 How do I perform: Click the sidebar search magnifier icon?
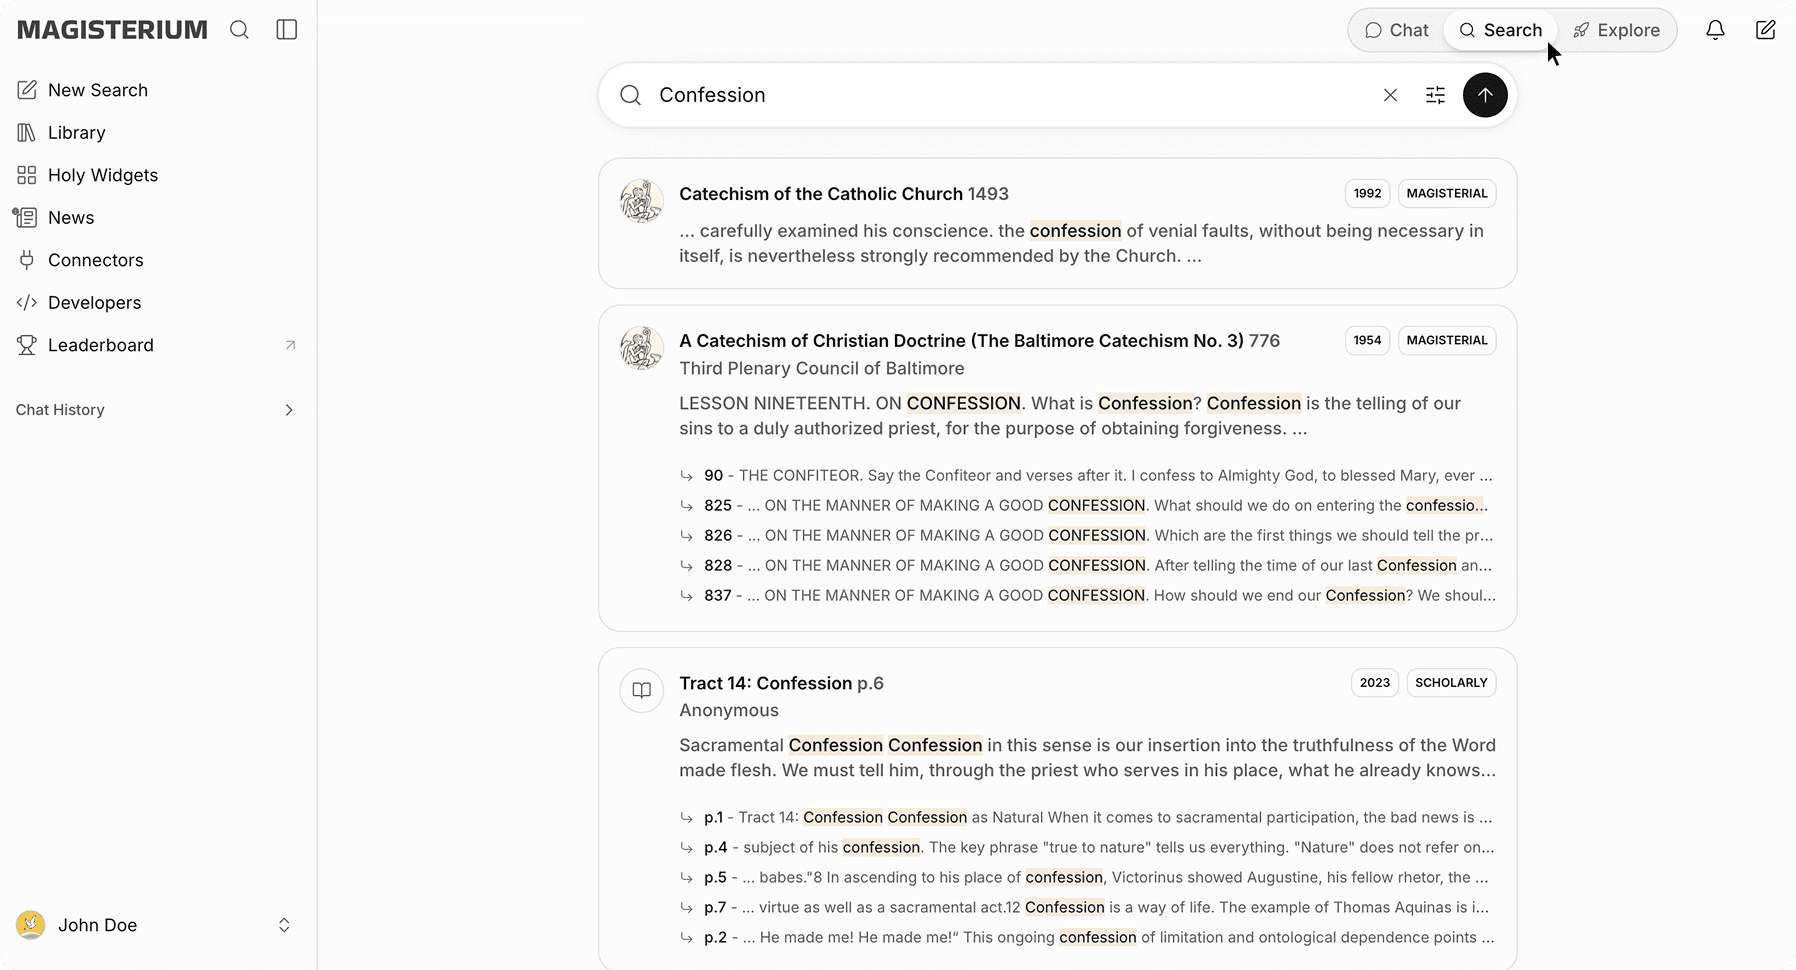click(239, 30)
